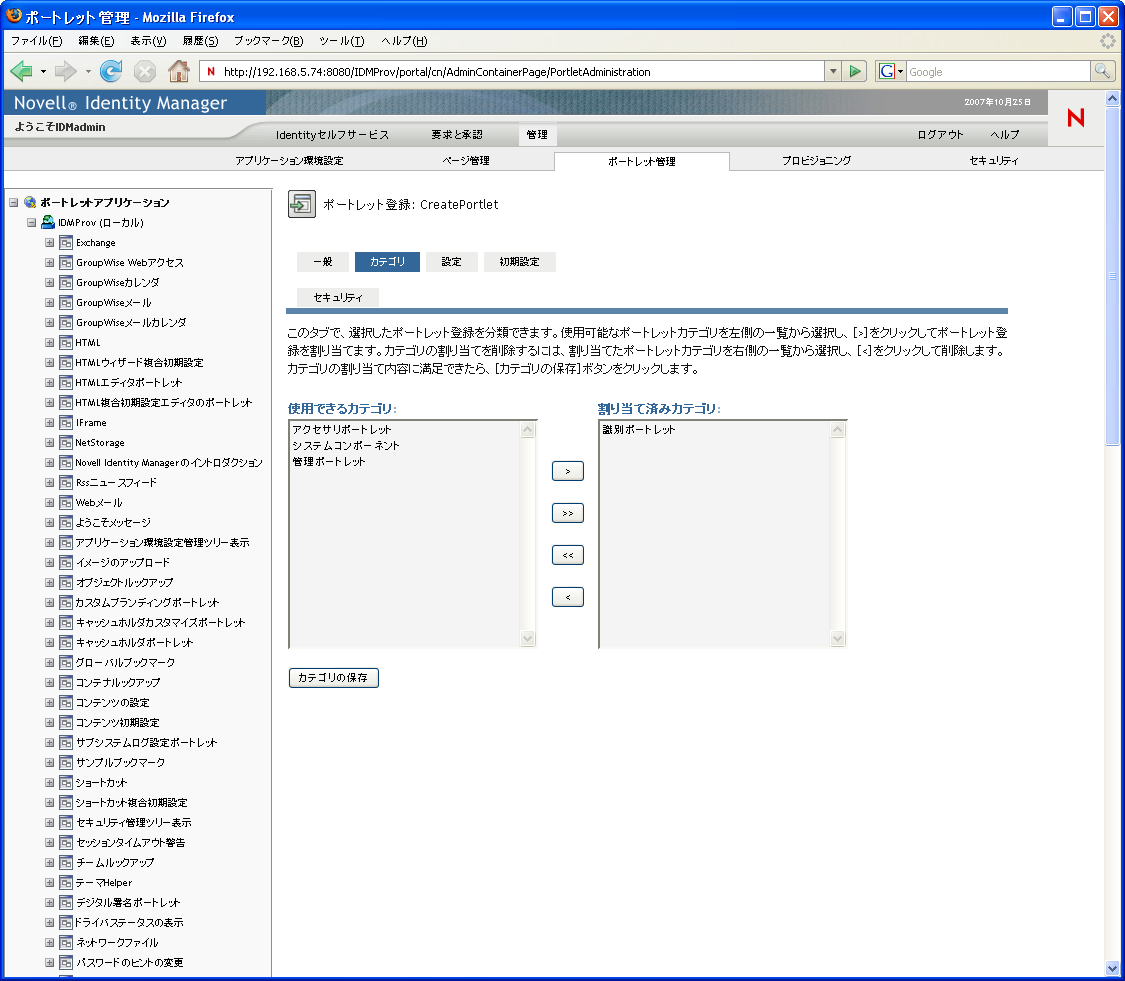Expand the GroupWise Webアクセス node
1125x981 pixels.
[x=50, y=263]
